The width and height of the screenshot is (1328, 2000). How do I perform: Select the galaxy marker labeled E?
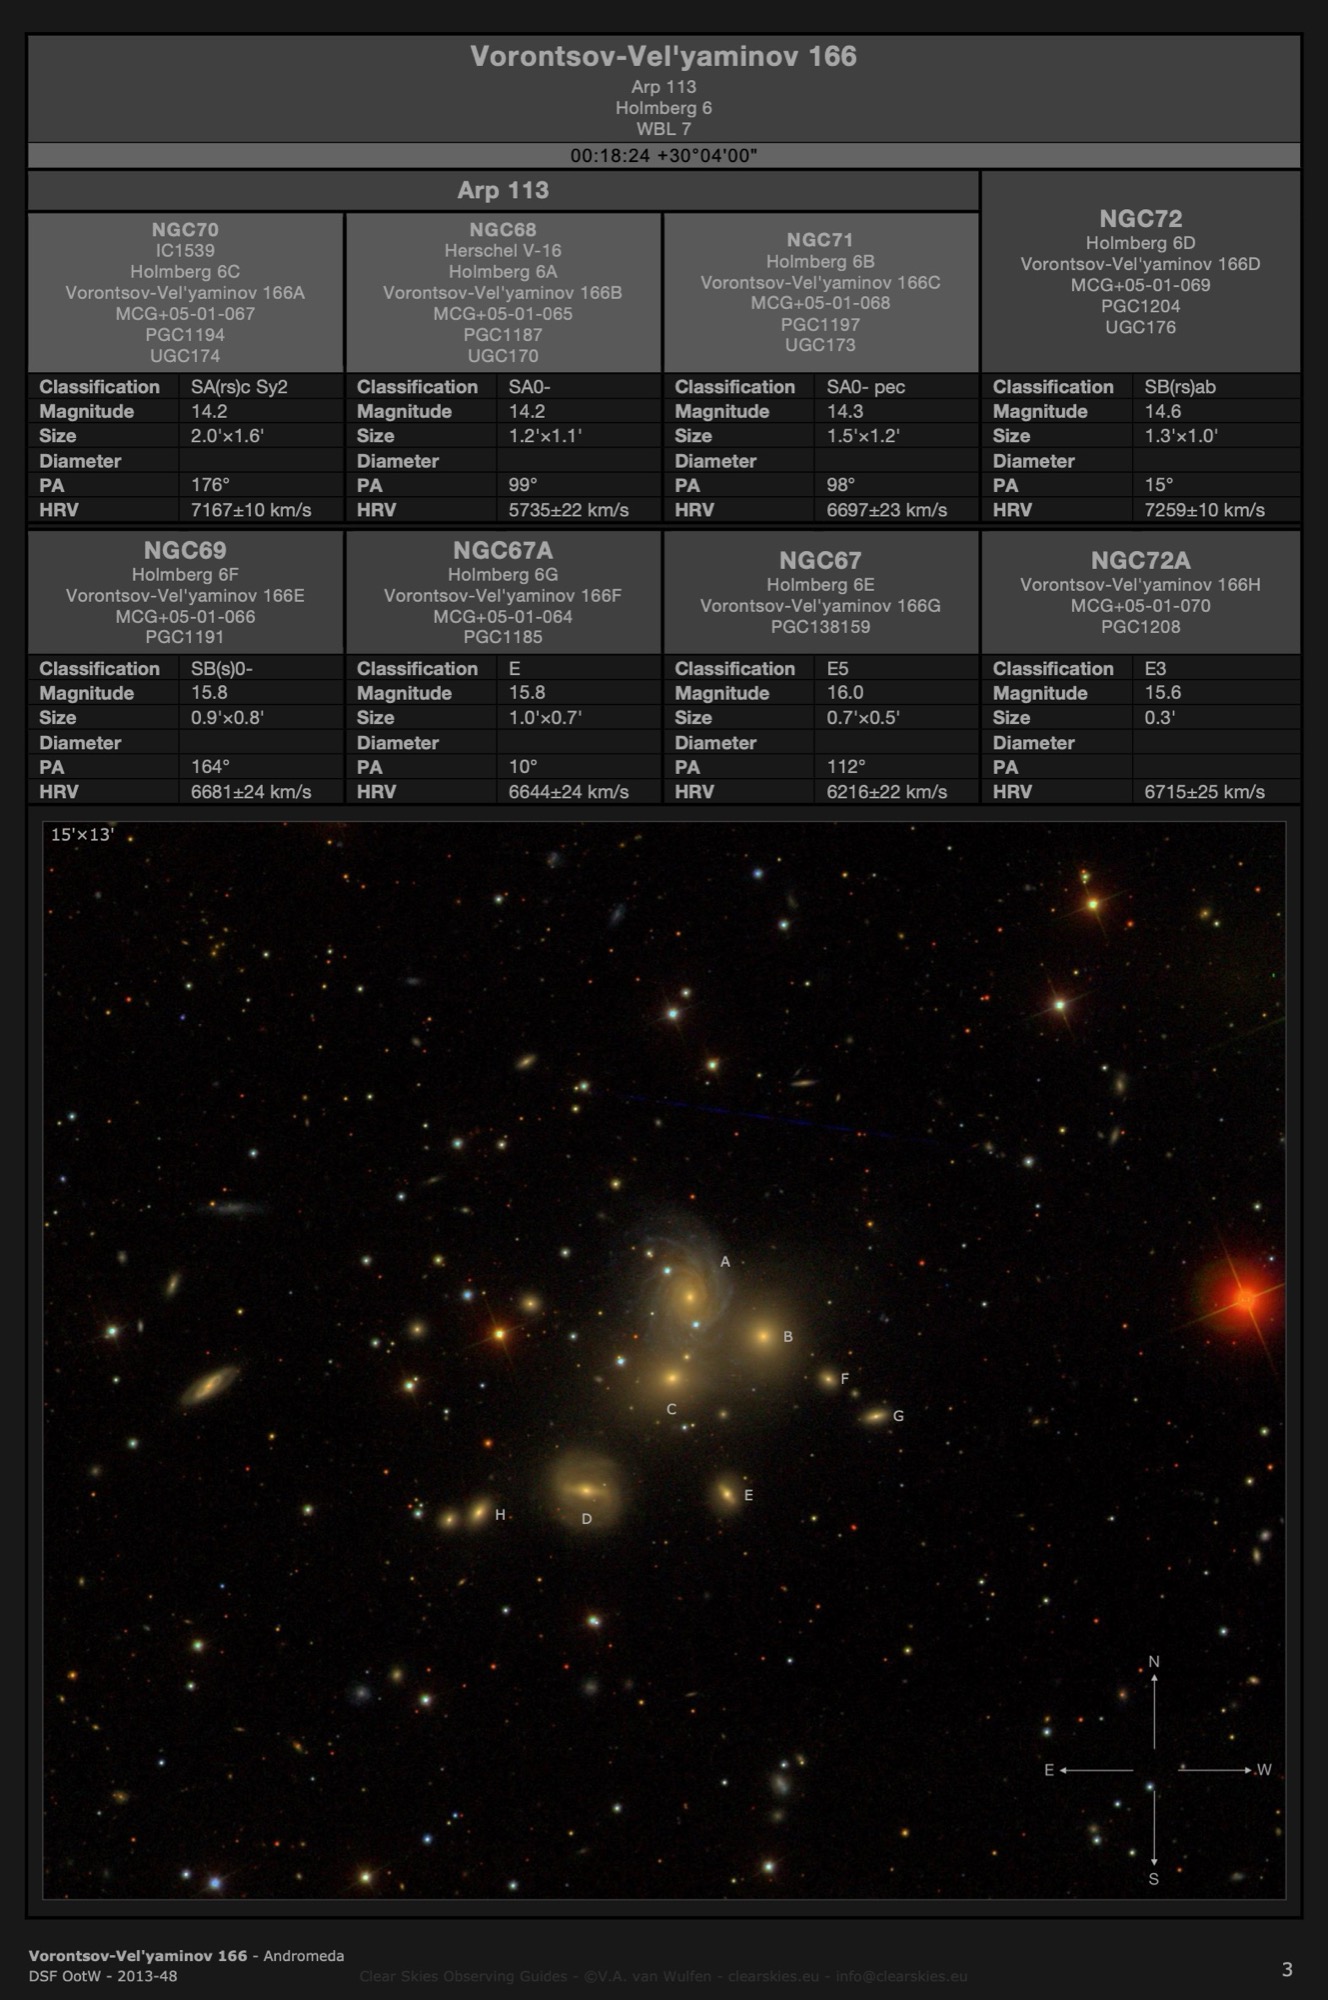coord(727,1494)
